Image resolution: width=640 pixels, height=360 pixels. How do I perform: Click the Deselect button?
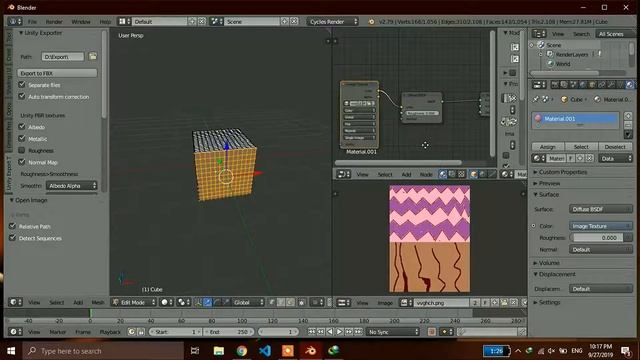point(615,147)
